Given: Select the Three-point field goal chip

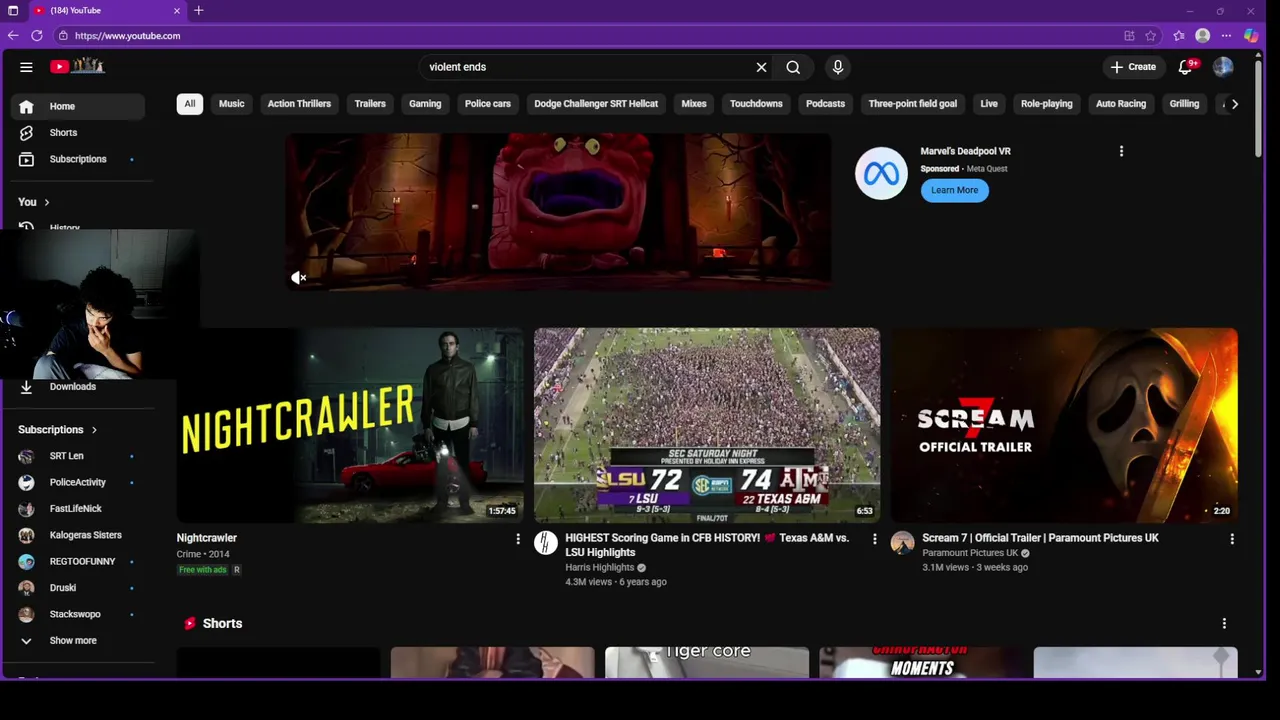Looking at the screenshot, I should point(913,104).
